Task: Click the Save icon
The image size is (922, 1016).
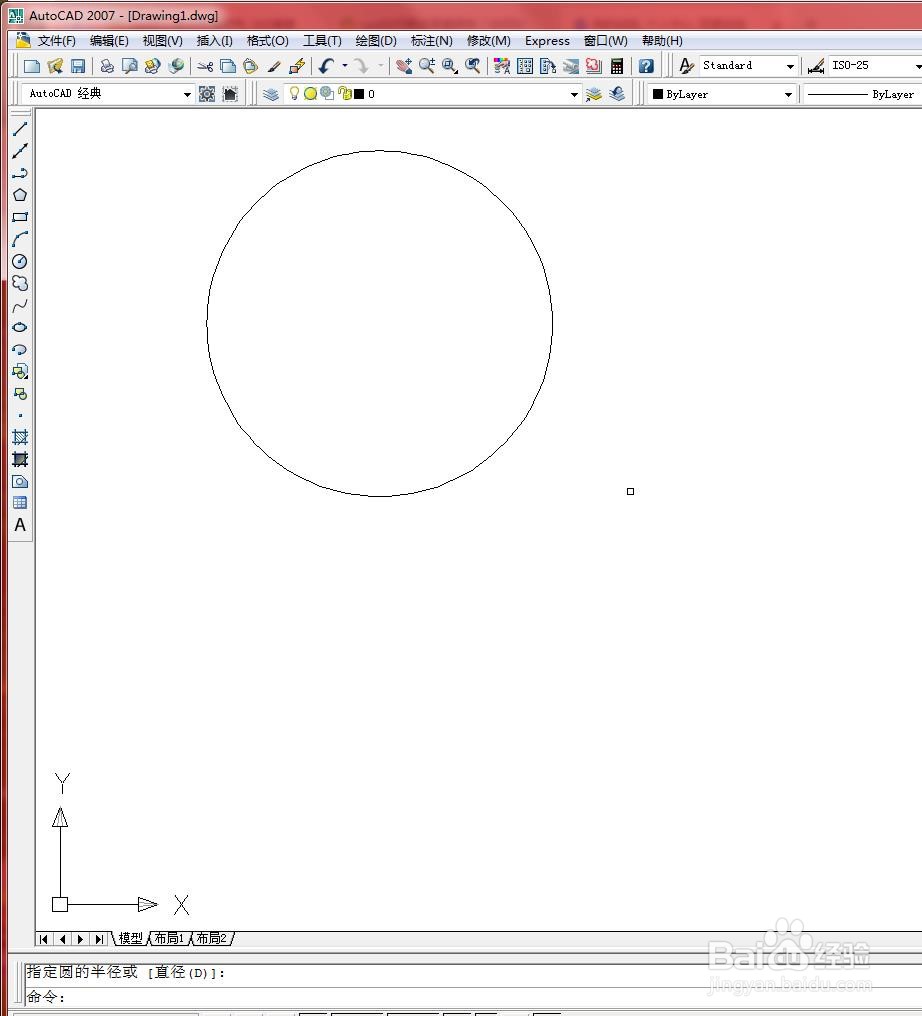Action: (x=78, y=65)
